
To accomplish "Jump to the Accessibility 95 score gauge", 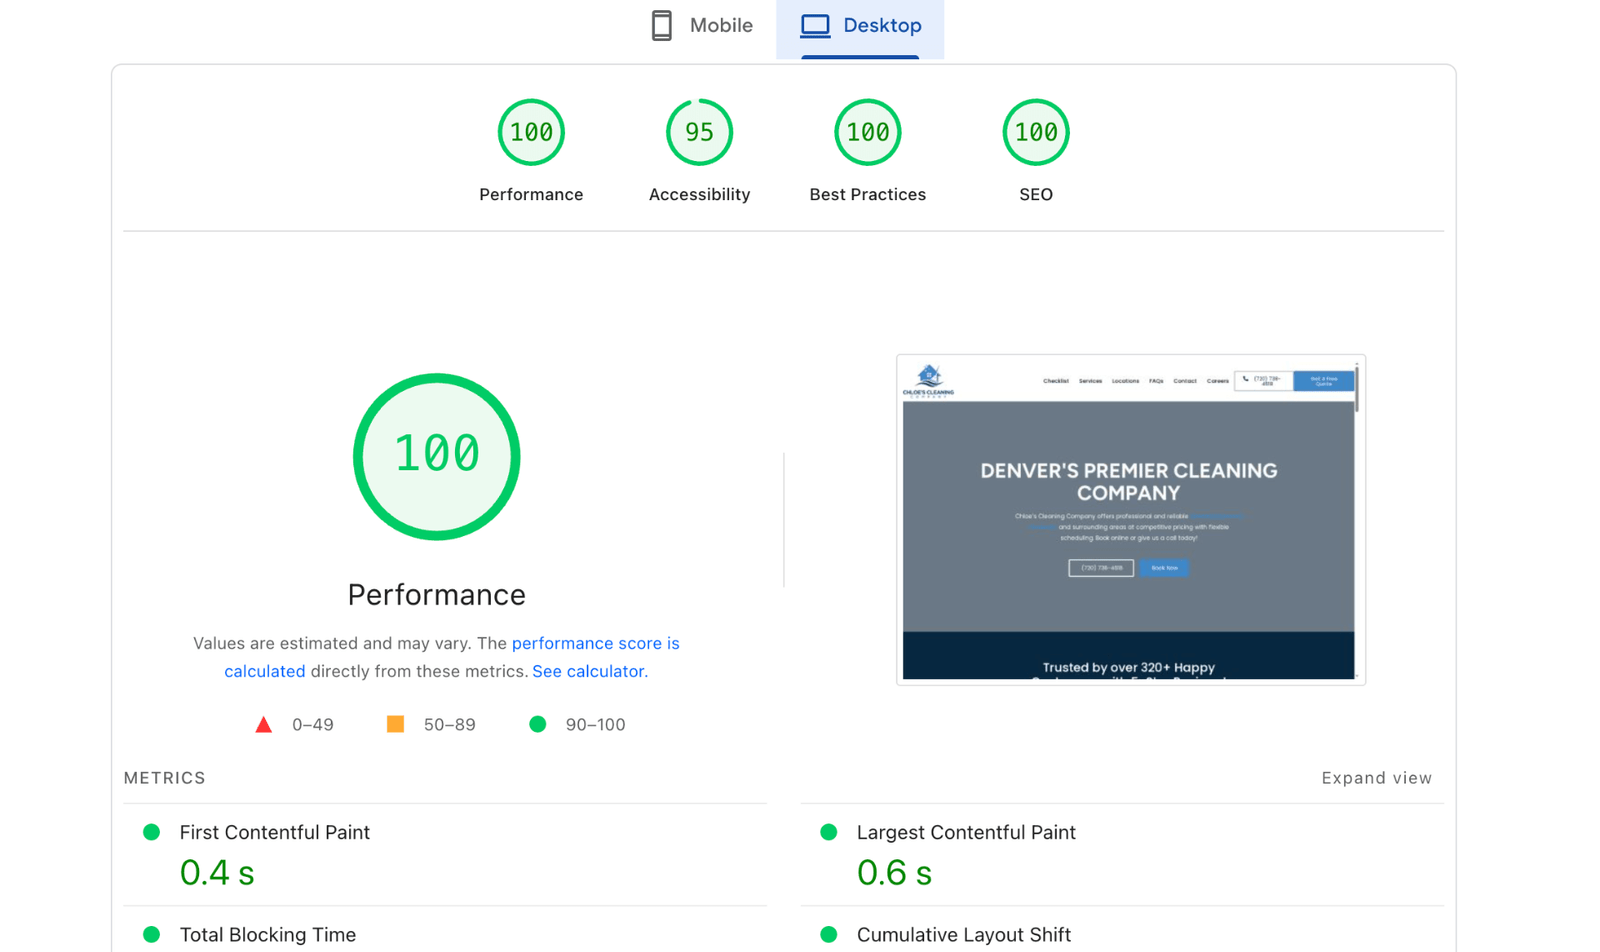I will pos(699,133).
